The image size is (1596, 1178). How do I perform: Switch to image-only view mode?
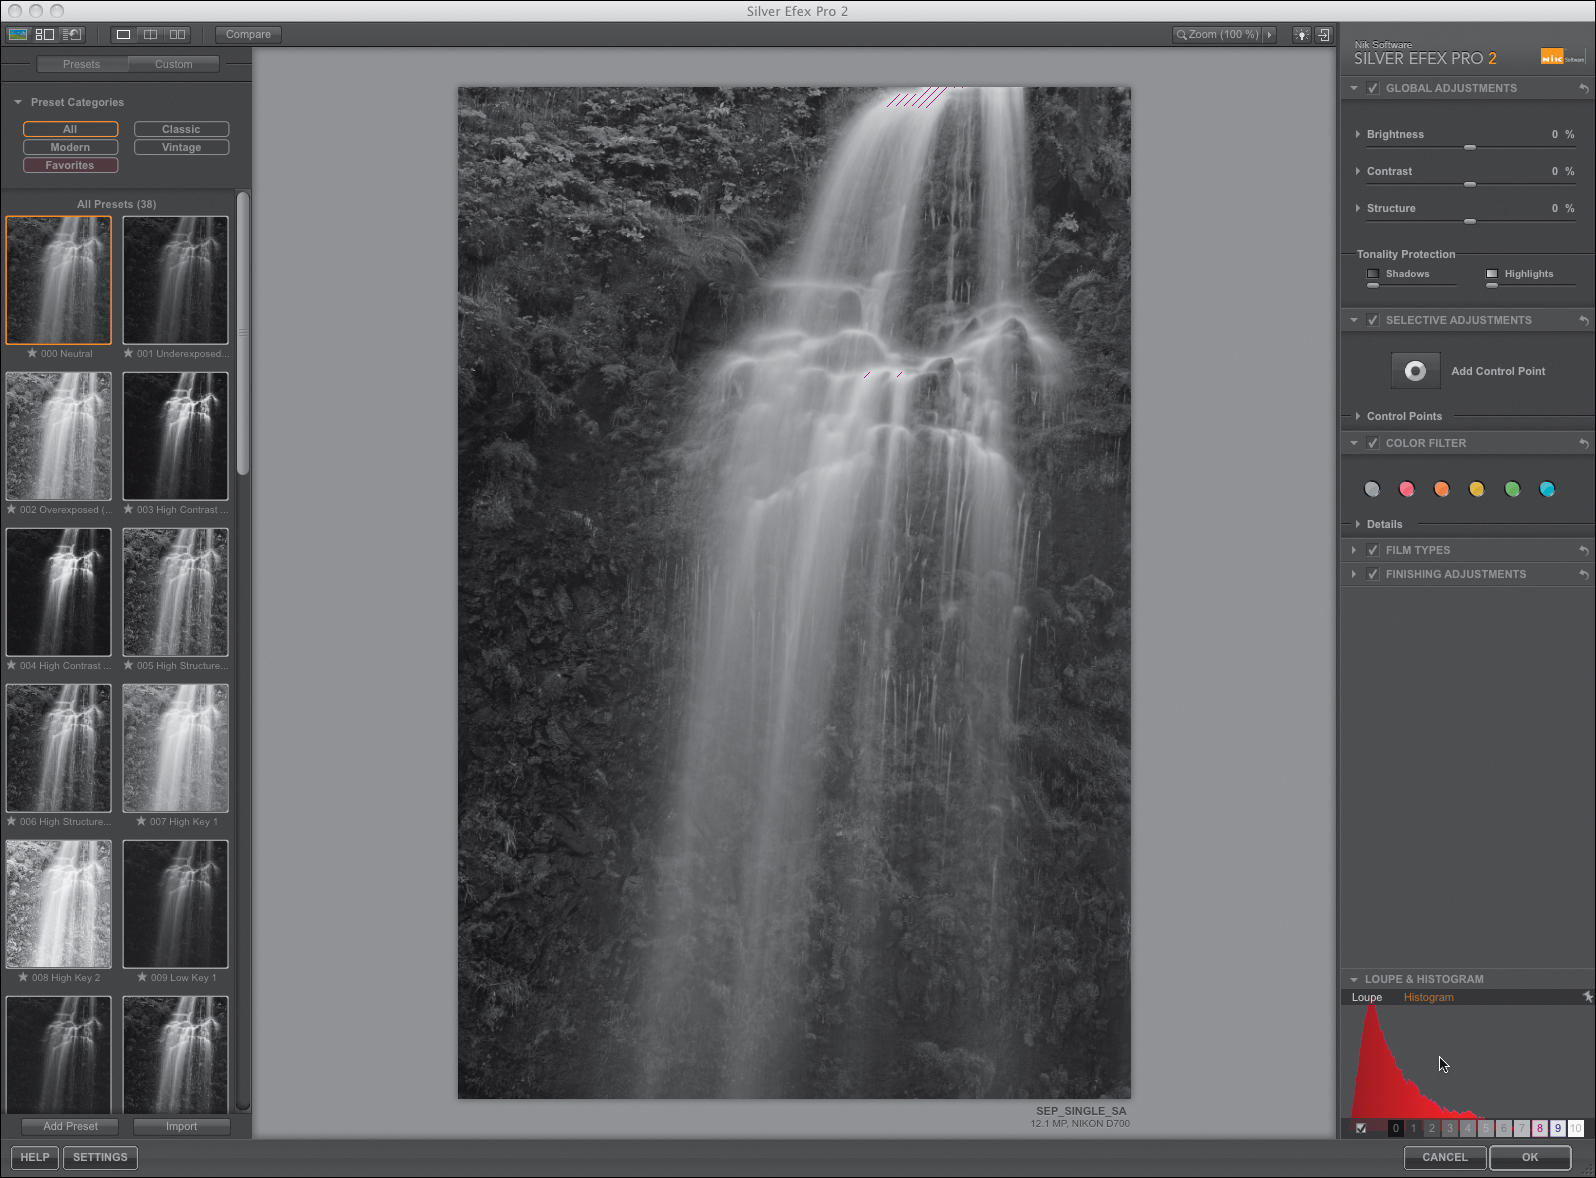coord(18,34)
